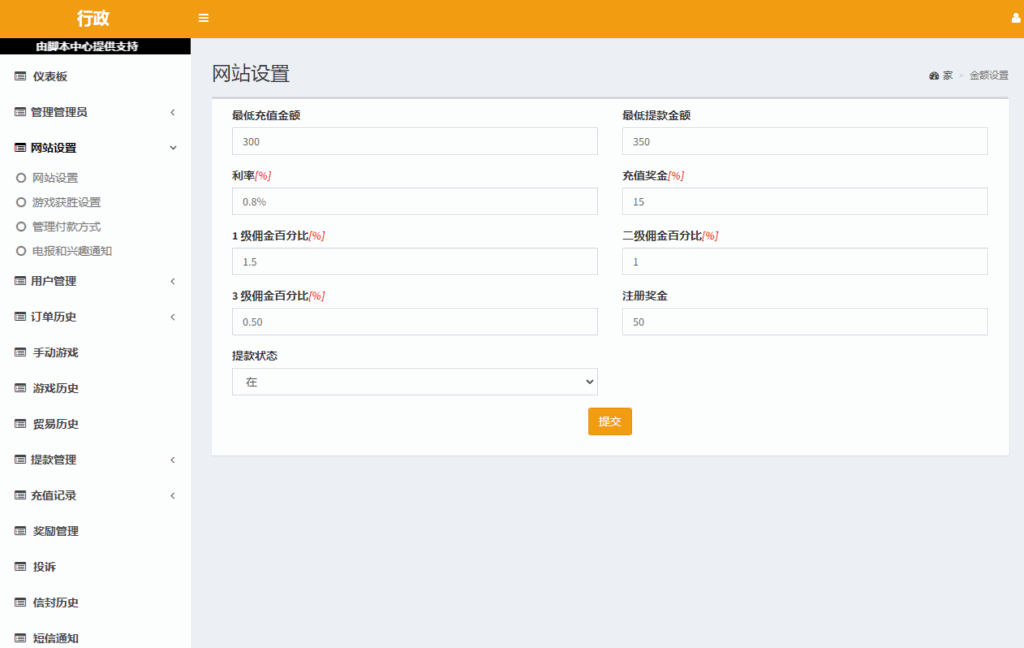The width and height of the screenshot is (1024, 648).
Task: Select the 管理付款方式 submenu item
Action: (x=66, y=227)
